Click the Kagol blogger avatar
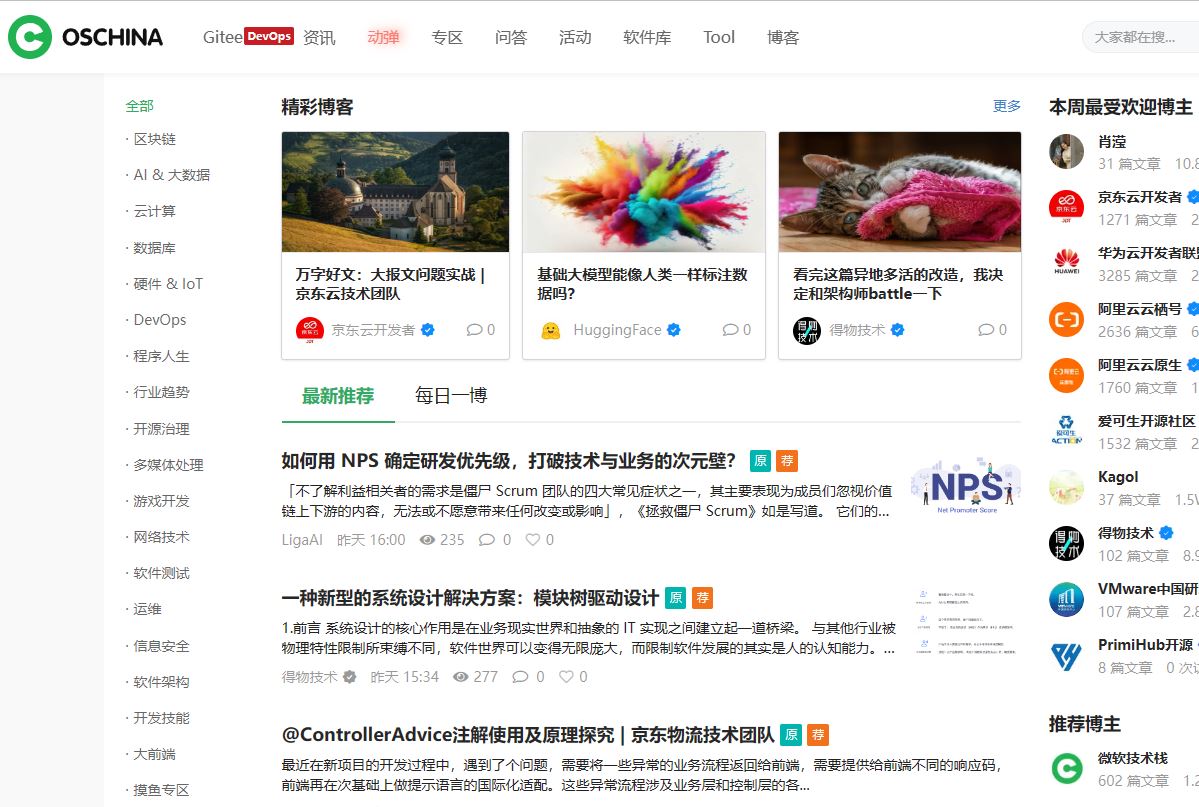This screenshot has width=1199, height=807. coord(1067,487)
